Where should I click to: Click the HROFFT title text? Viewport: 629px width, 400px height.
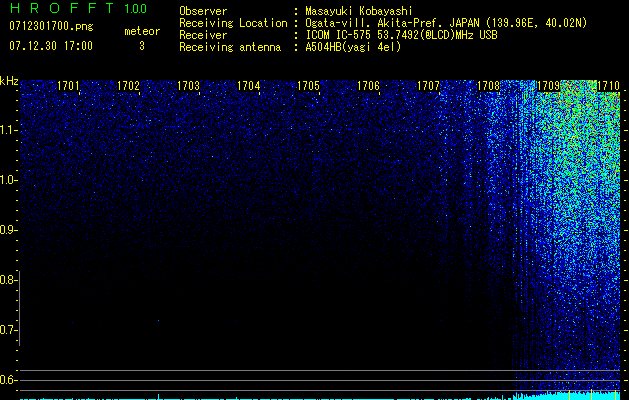click(x=62, y=8)
